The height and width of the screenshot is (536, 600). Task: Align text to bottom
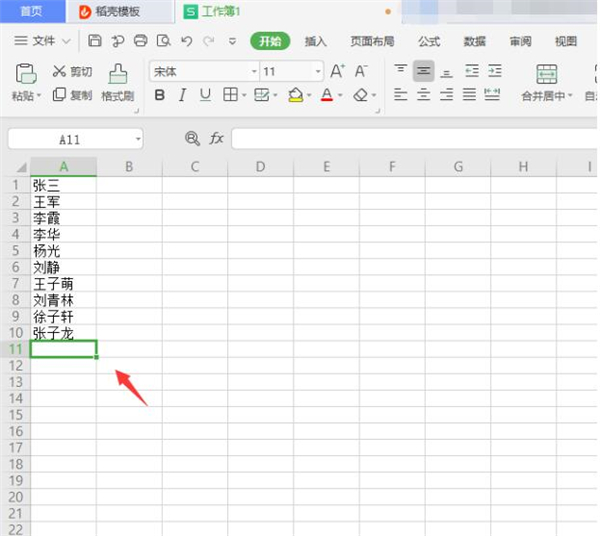(x=446, y=71)
